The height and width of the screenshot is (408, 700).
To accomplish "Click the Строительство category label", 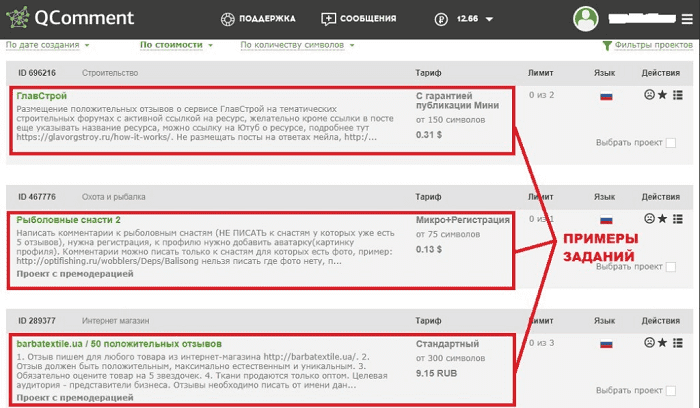I will 110,73.
